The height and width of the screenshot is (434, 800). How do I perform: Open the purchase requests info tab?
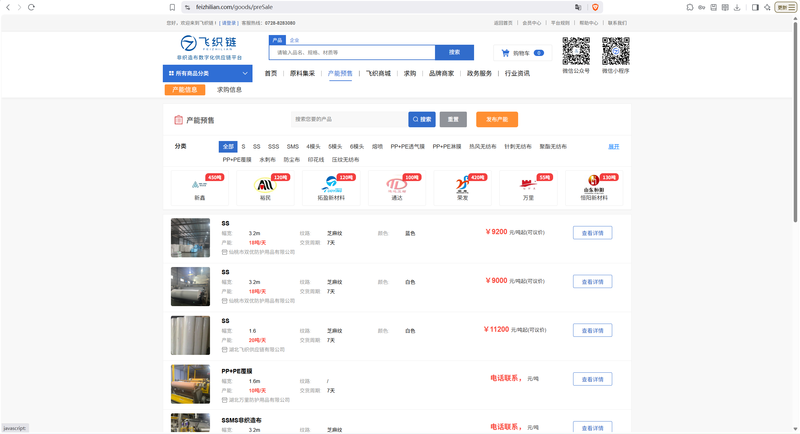(229, 90)
